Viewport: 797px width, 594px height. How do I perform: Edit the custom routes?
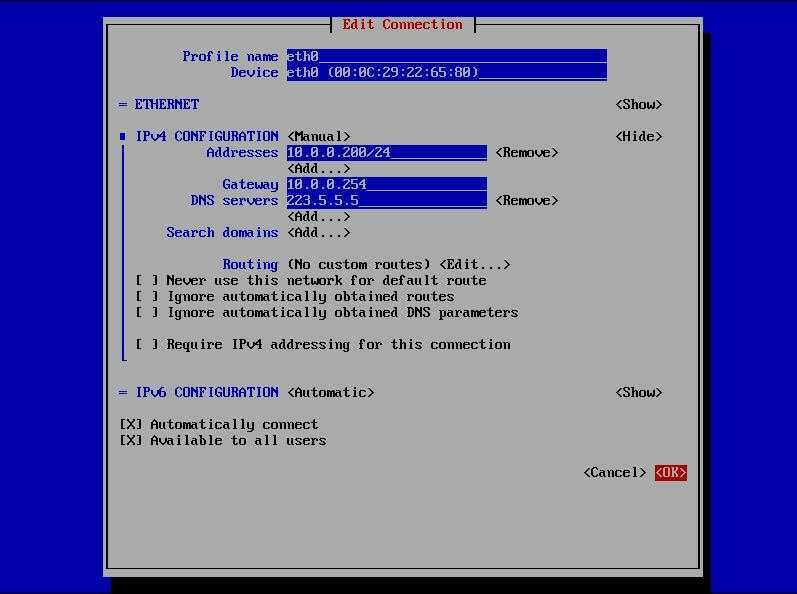475,264
